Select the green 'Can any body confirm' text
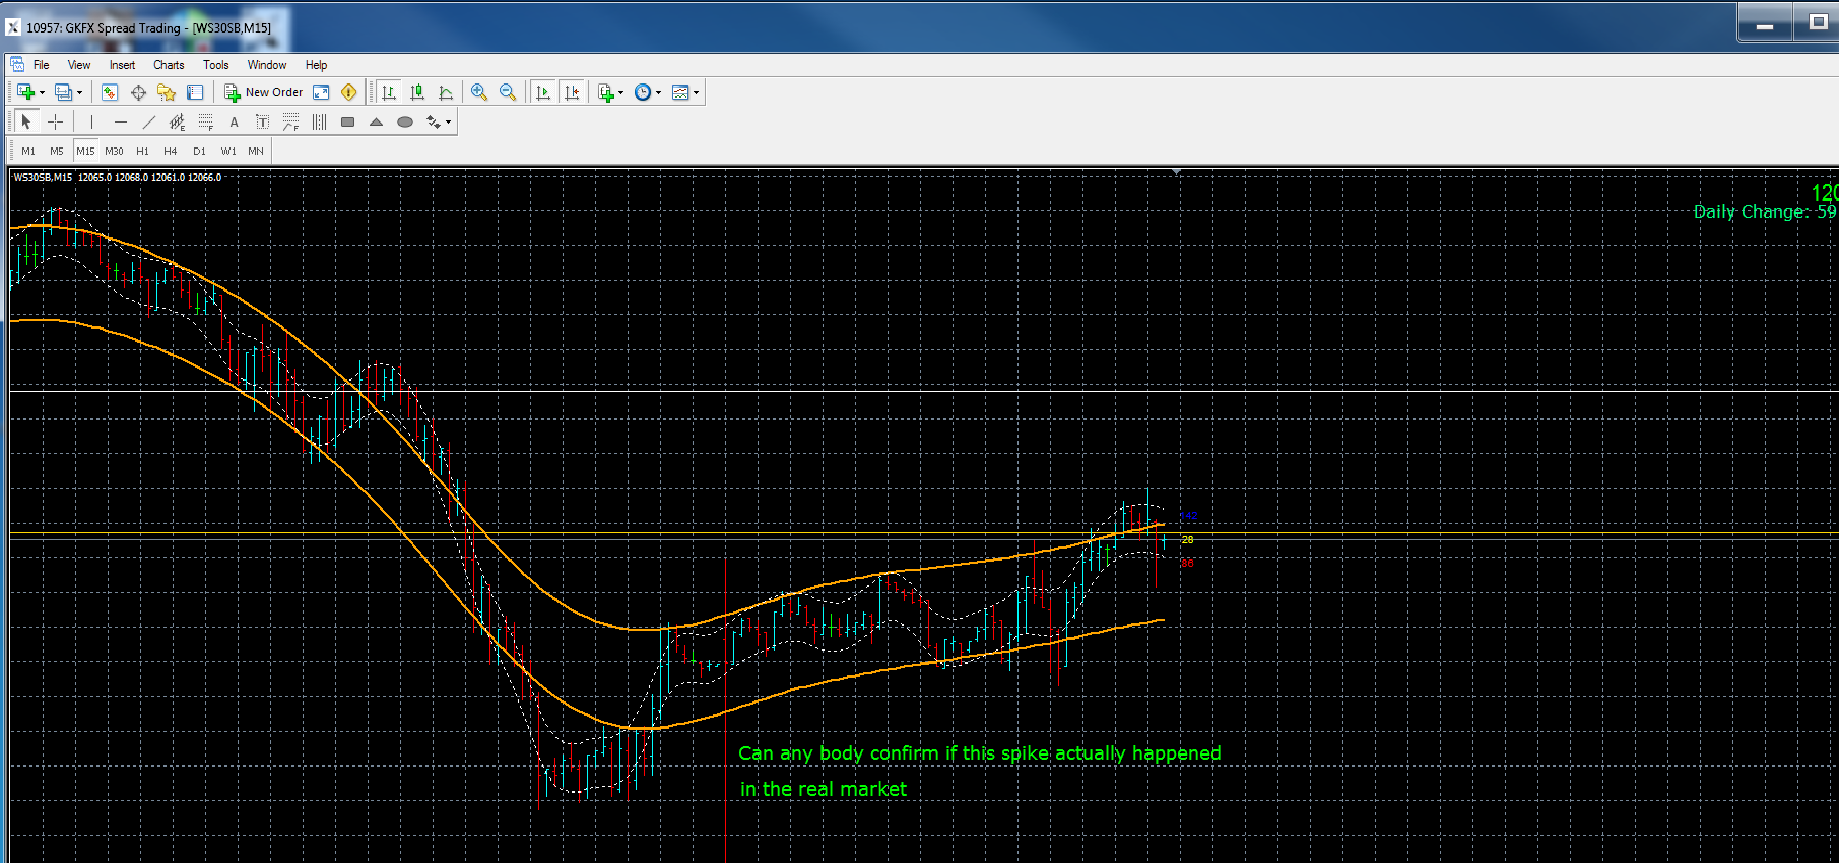Viewport: 1839px width, 863px height. (x=980, y=753)
